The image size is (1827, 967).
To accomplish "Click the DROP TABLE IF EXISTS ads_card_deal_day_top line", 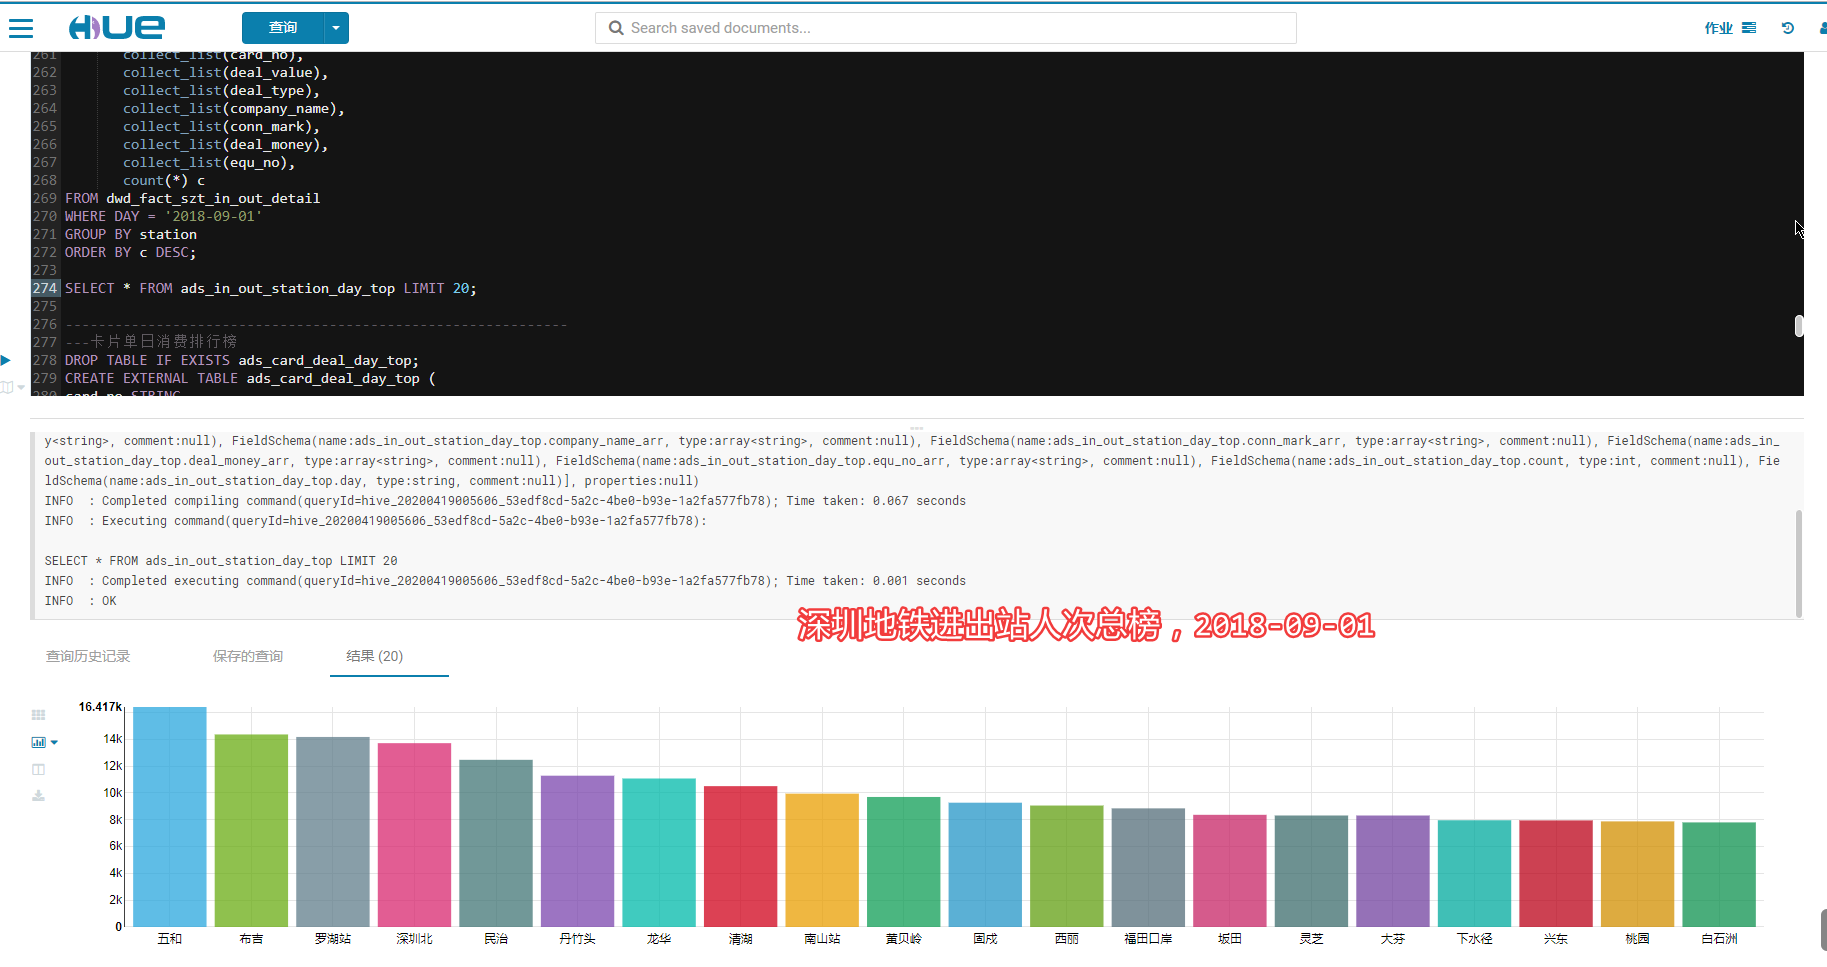I will (x=242, y=360).
